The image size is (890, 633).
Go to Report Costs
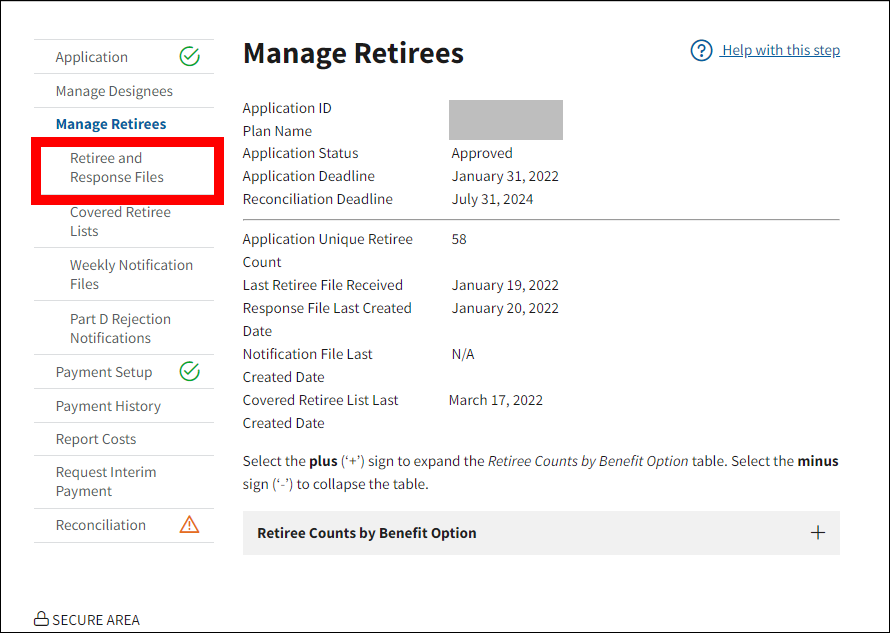96,439
